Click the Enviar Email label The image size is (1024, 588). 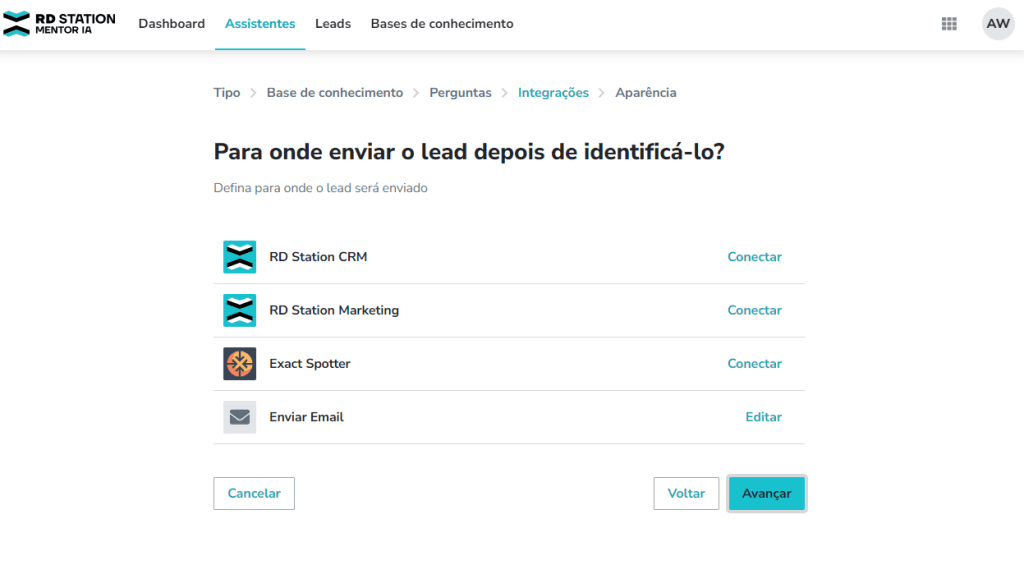(x=306, y=417)
